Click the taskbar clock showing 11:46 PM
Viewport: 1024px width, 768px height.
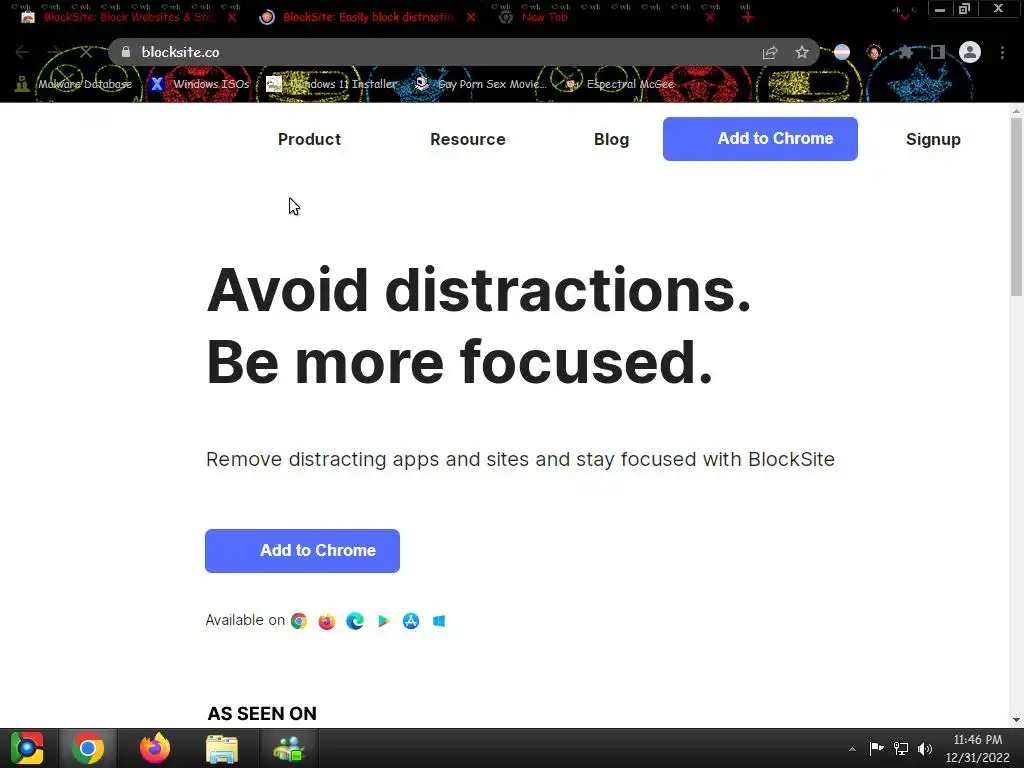click(978, 748)
